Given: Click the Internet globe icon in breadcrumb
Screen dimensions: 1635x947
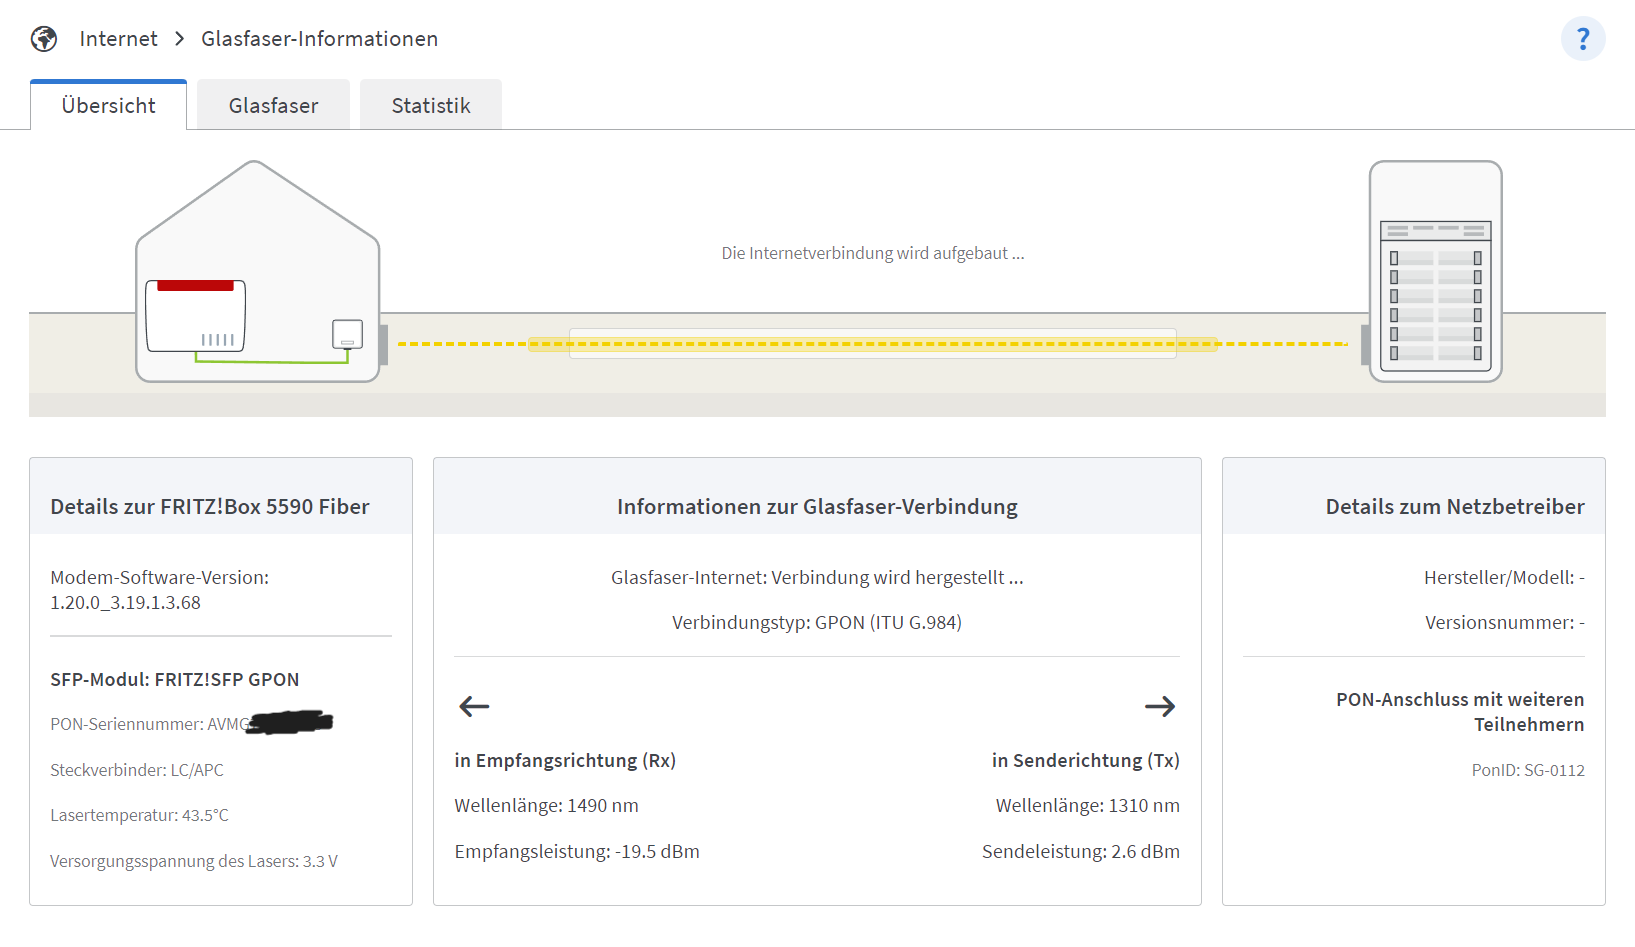Looking at the screenshot, I should pos(44,39).
